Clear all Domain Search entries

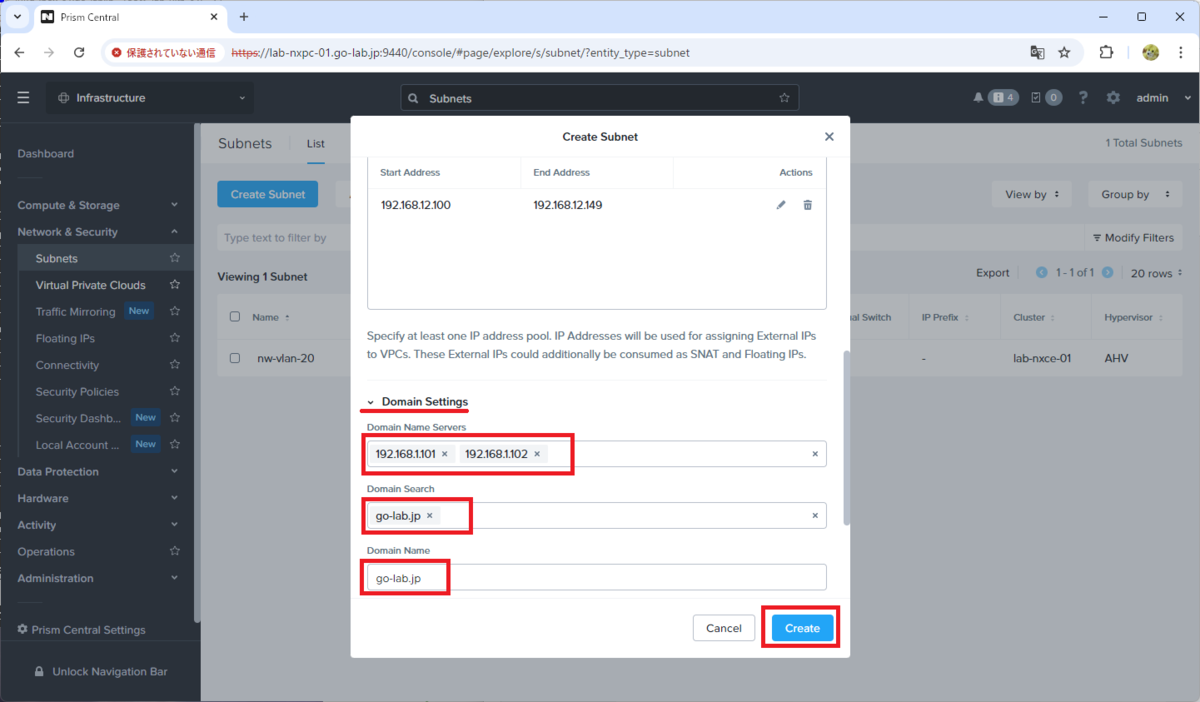tap(814, 516)
